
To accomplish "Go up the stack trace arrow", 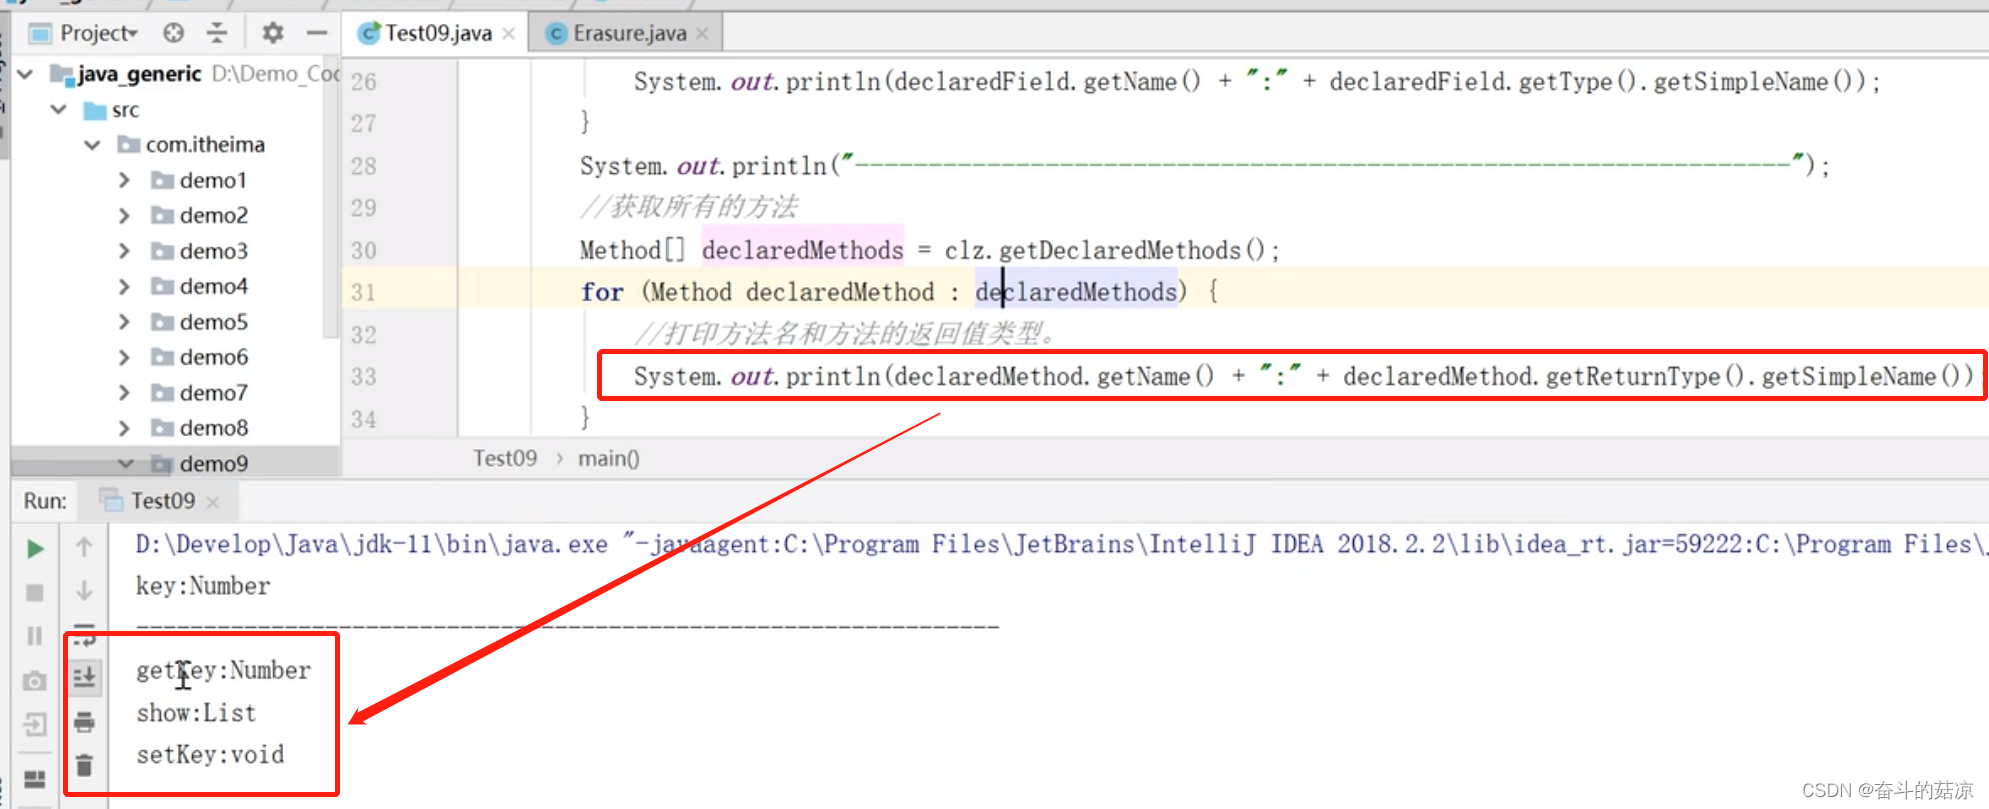I will [84, 547].
